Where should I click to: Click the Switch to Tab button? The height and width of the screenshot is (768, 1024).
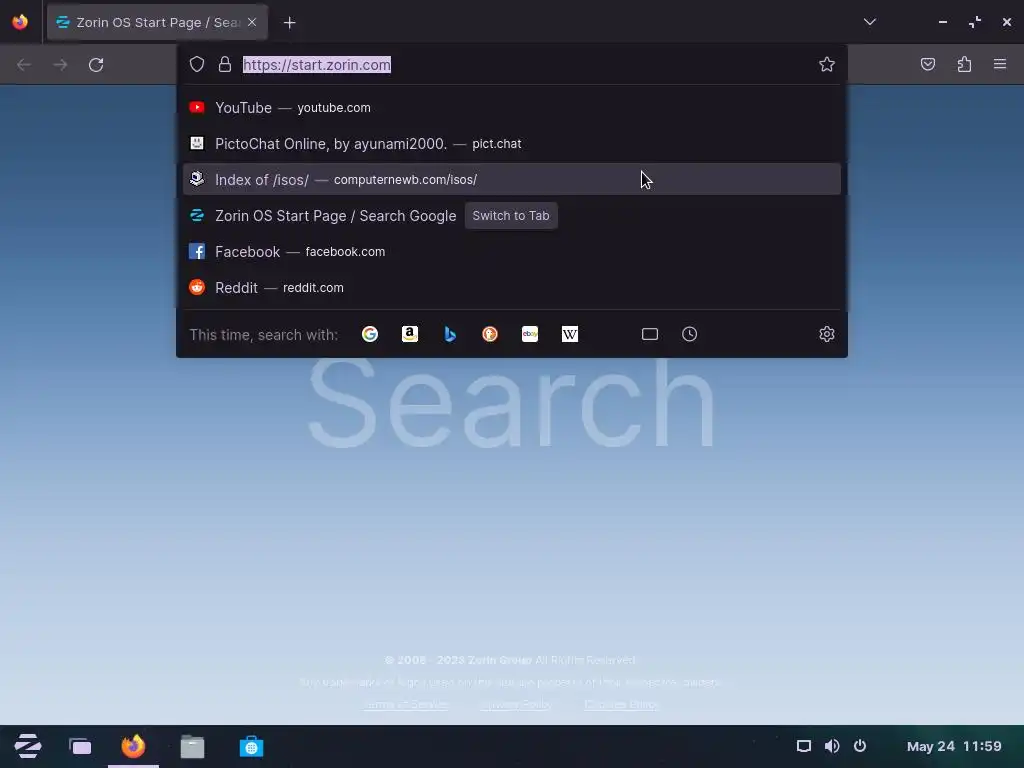(511, 216)
